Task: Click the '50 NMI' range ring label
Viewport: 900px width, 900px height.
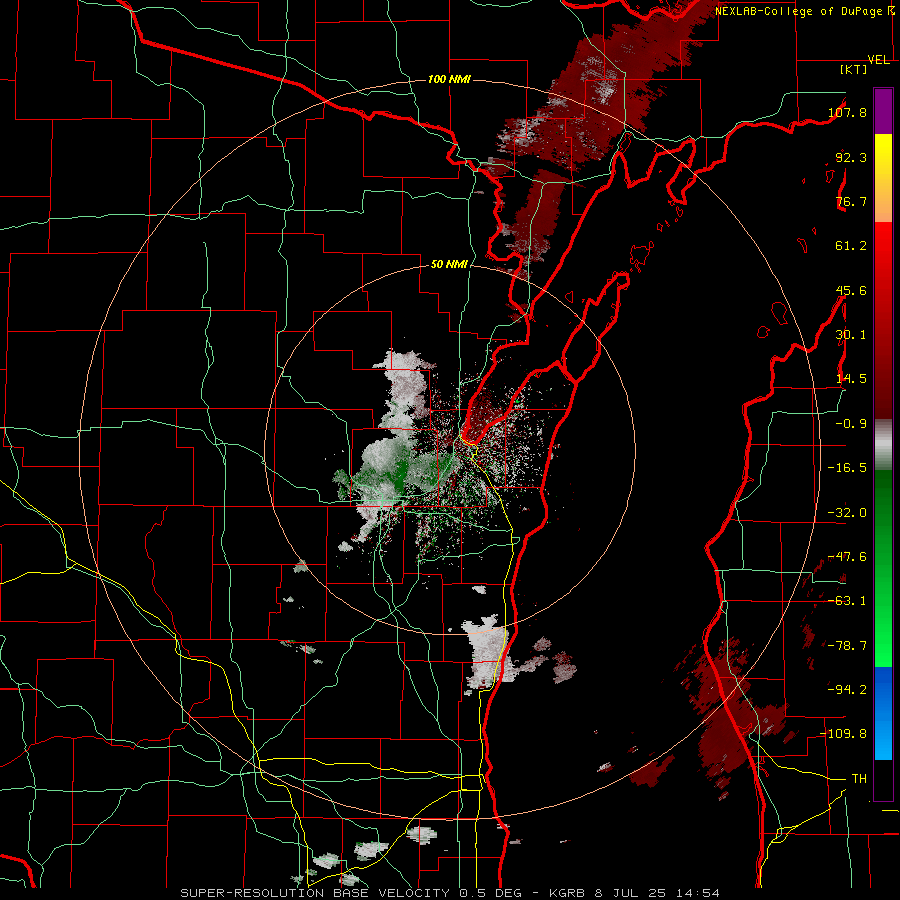Action: pyautogui.click(x=449, y=265)
